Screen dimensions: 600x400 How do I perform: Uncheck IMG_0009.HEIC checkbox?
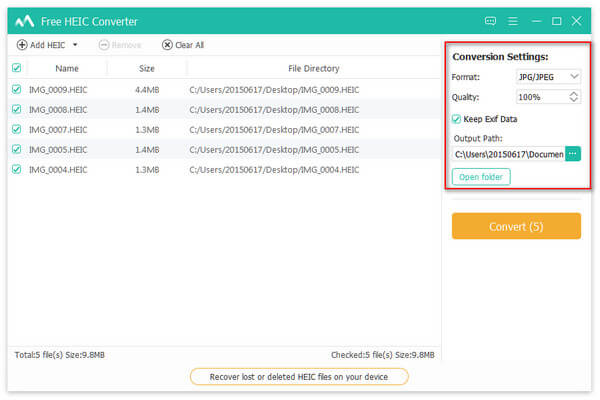click(16, 90)
